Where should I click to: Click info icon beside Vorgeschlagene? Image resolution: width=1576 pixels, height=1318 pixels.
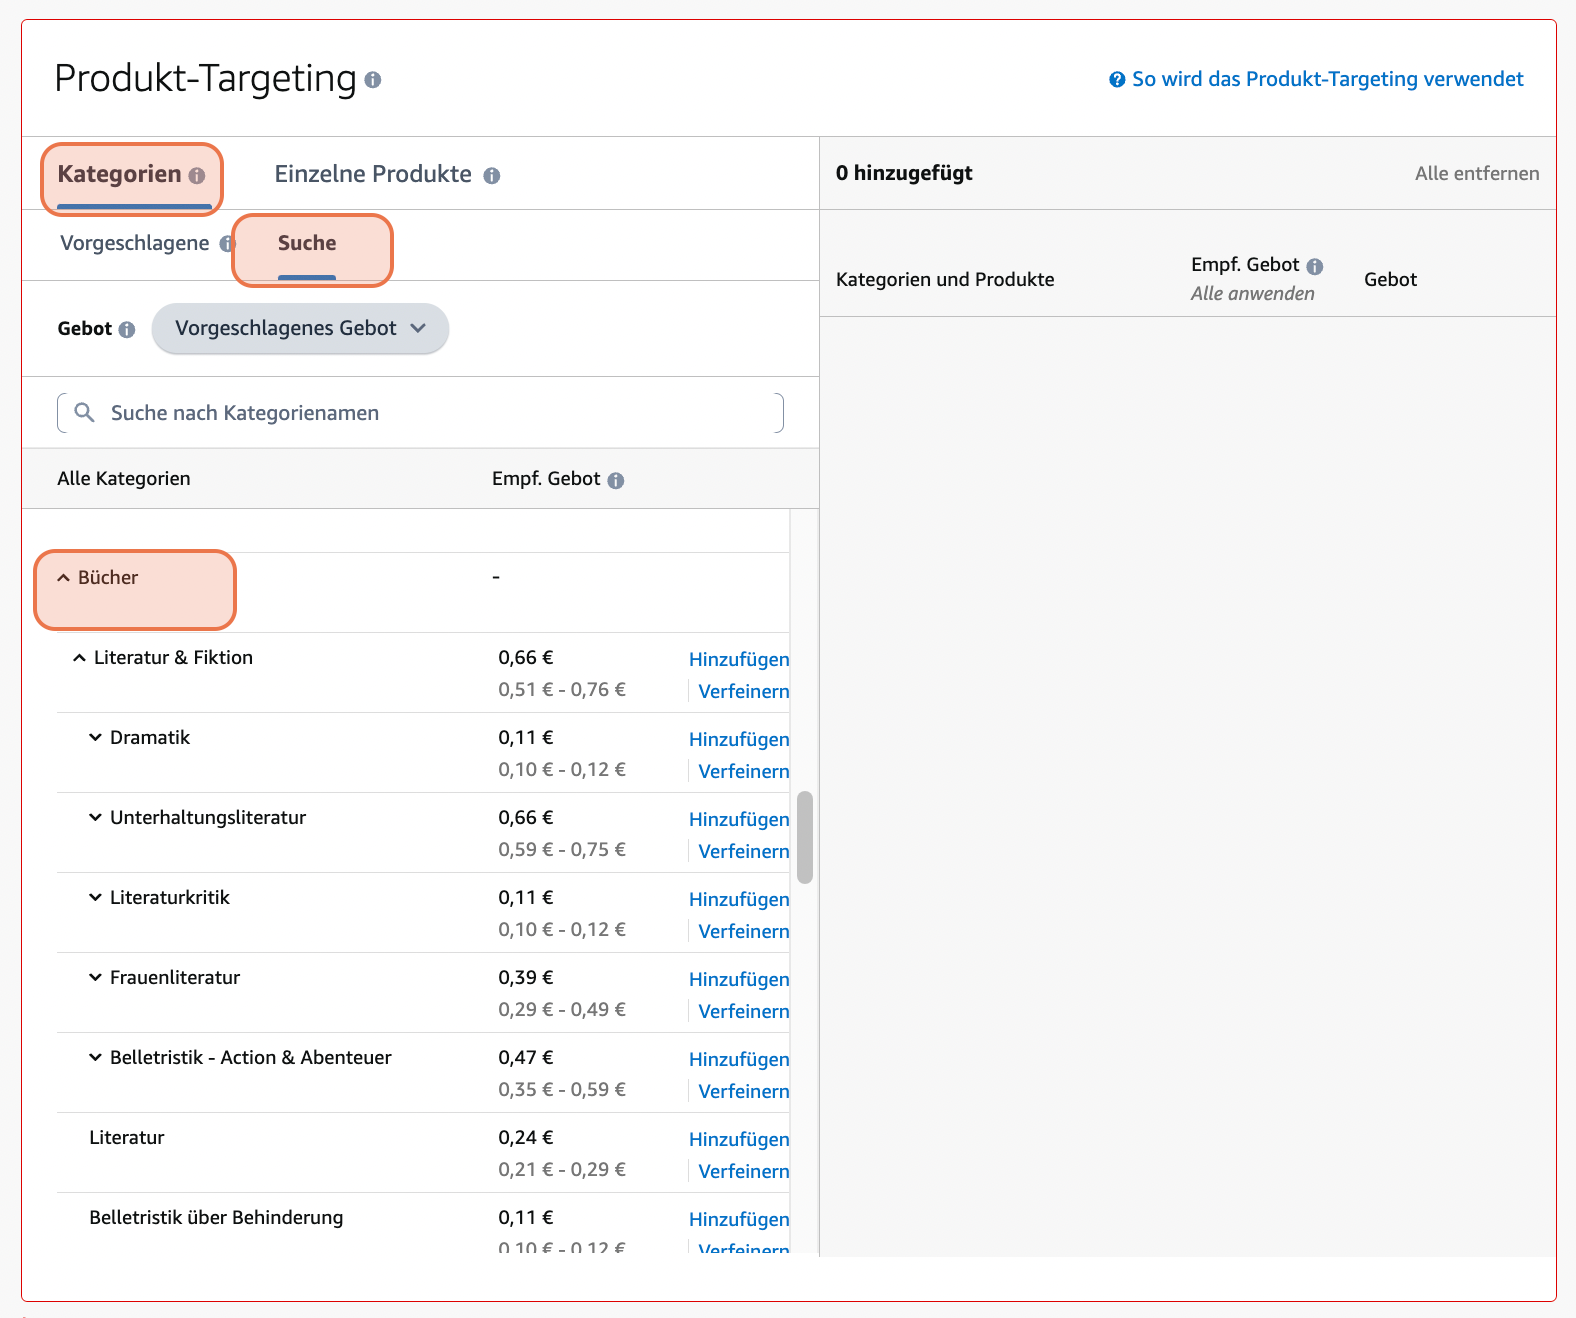click(227, 244)
